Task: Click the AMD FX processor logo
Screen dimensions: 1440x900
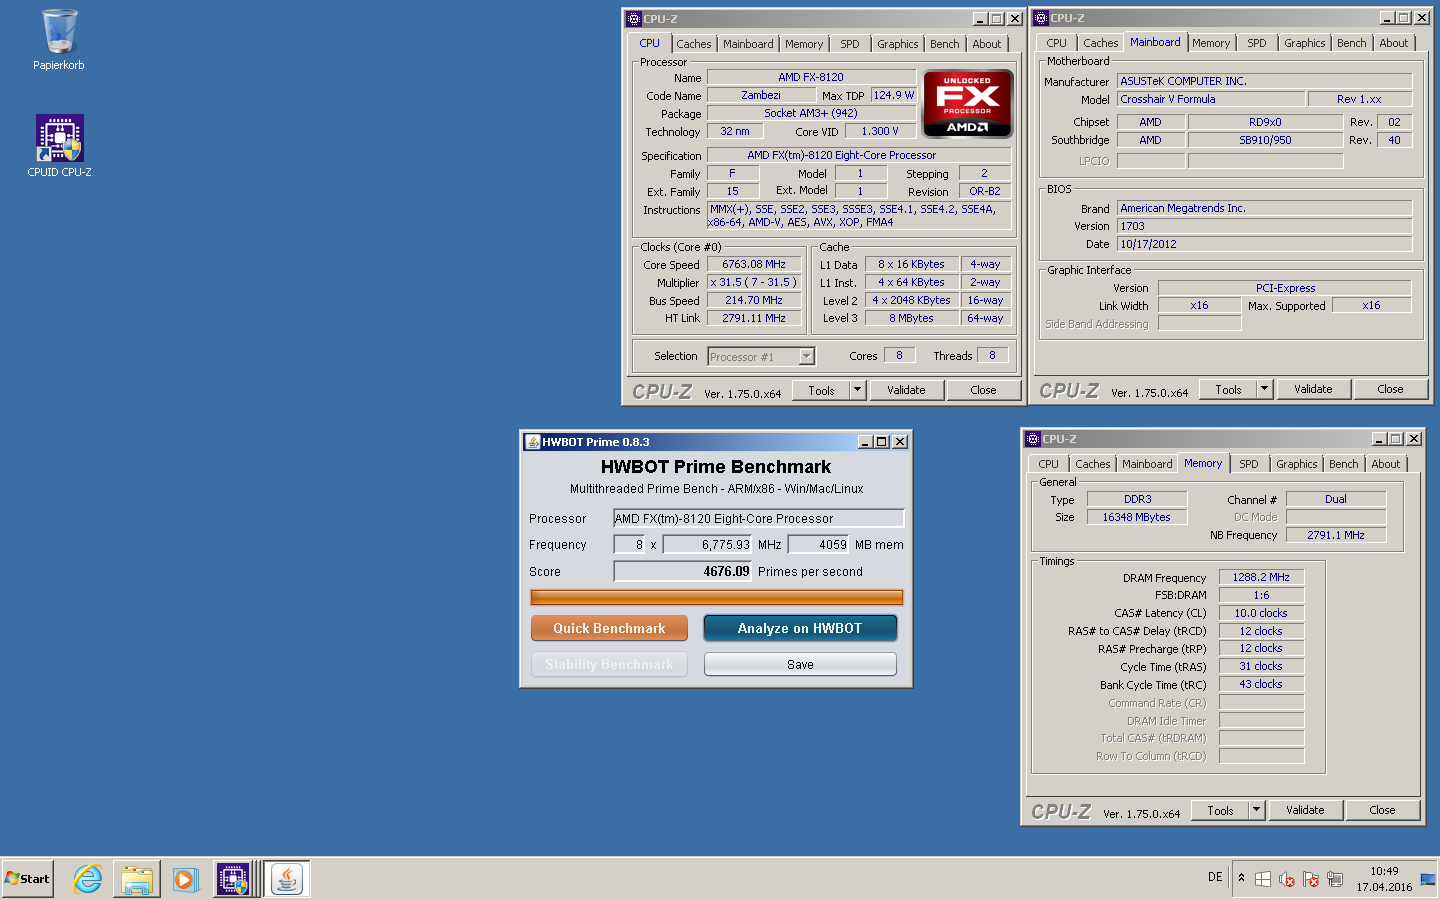Action: click(x=967, y=104)
